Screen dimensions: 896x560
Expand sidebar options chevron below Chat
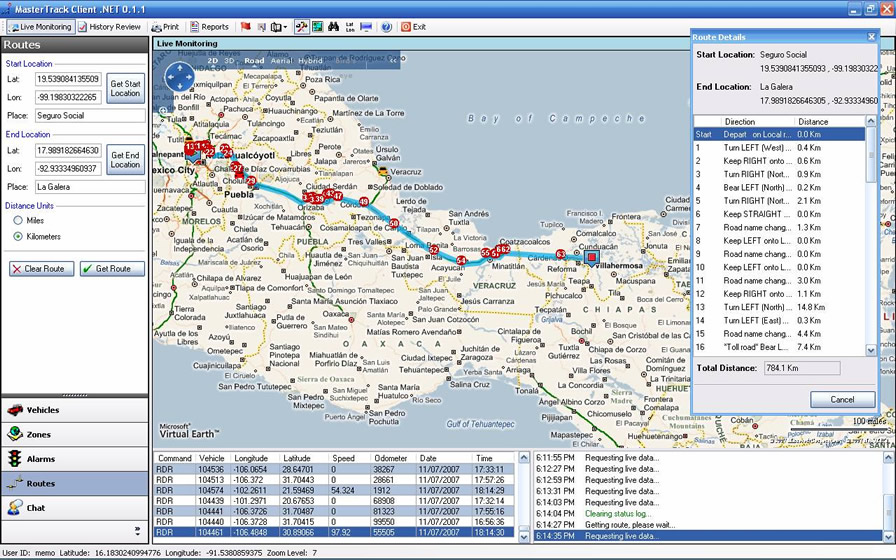coord(137,531)
